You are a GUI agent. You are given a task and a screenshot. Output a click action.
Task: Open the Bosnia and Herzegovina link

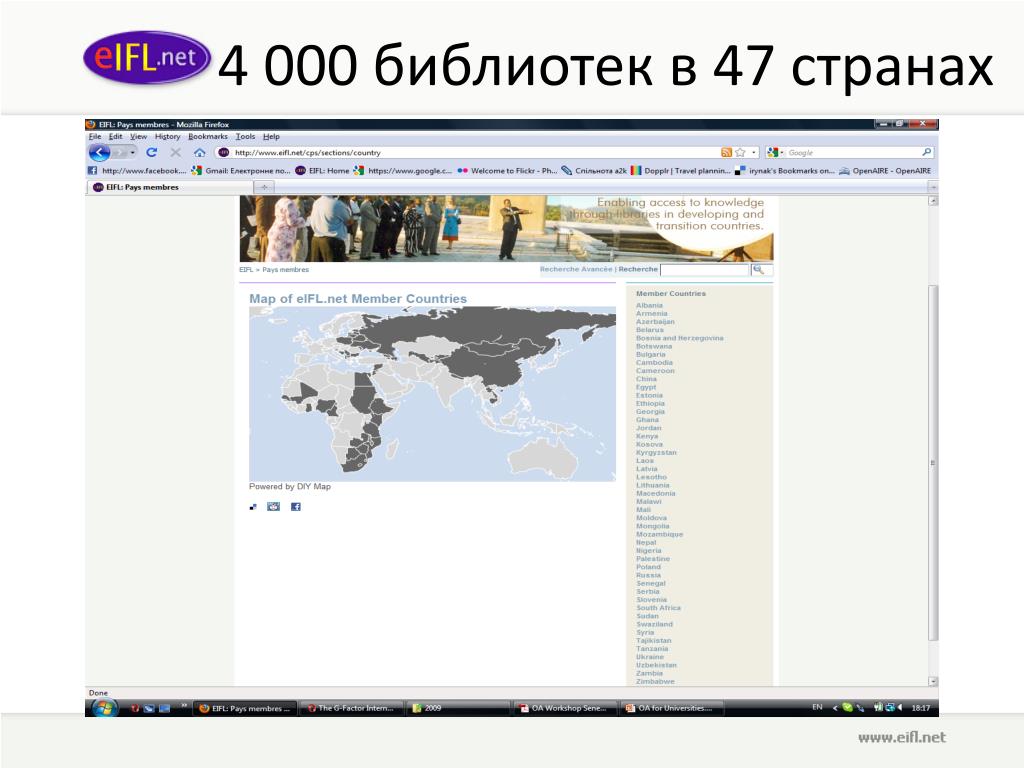pos(680,338)
